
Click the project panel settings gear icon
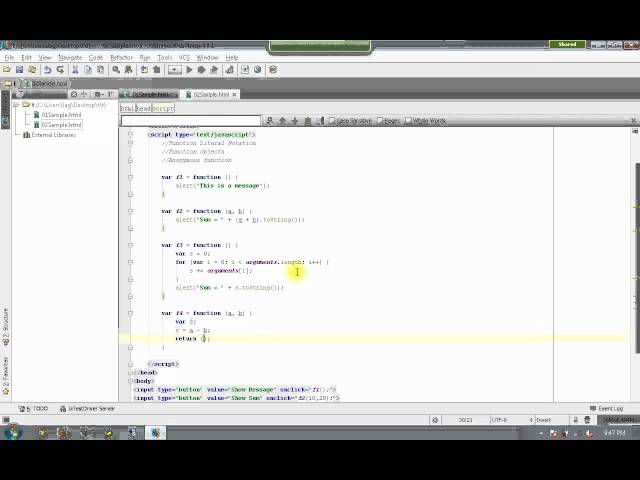pyautogui.click(x=98, y=94)
